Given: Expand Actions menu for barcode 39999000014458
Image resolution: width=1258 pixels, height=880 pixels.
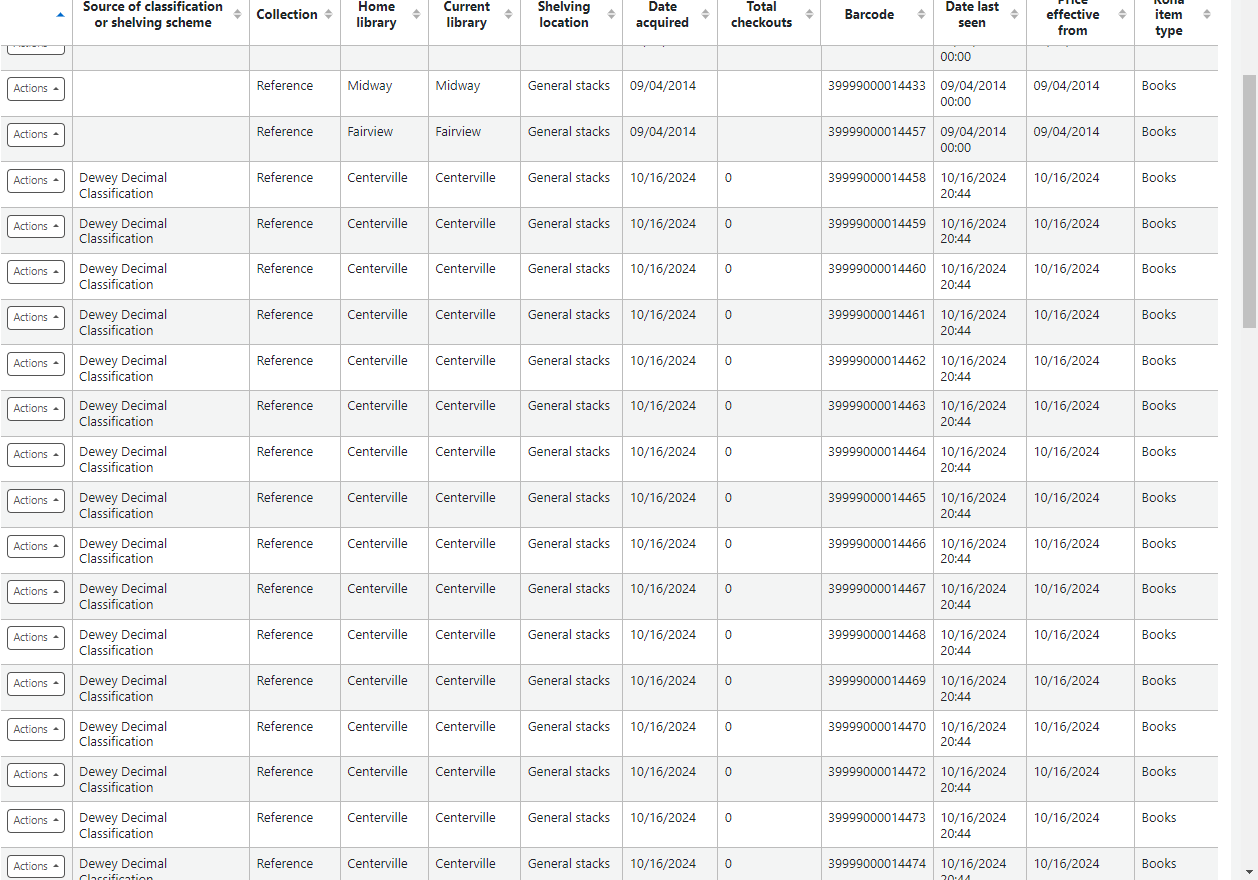Looking at the screenshot, I should [x=36, y=181].
